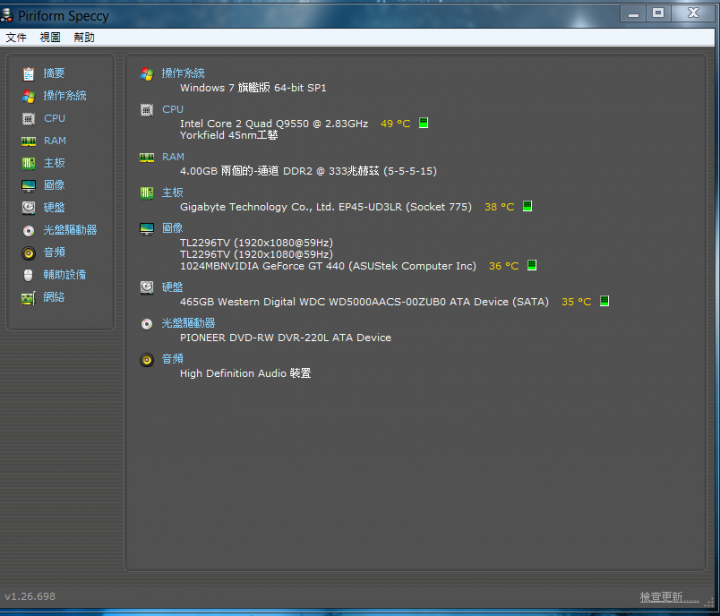
Task: Select 輔助設備 label in the sidebar
Action: pos(65,274)
